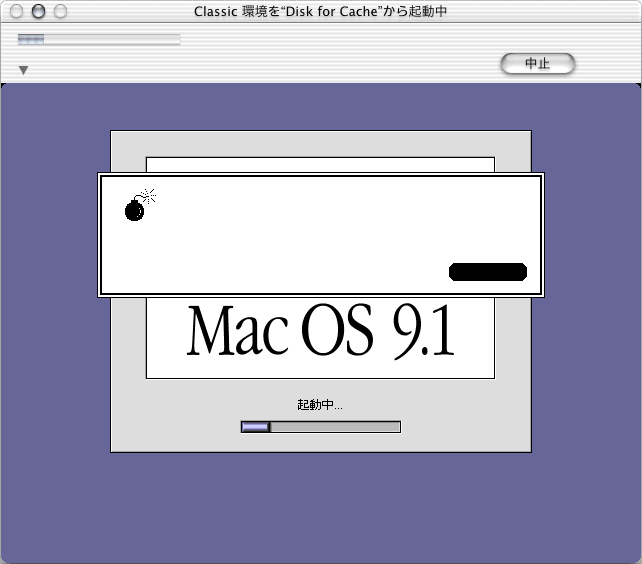Click the window title Classic 環境を"Disk for Cache"から起動中
This screenshot has width=642, height=564.
(x=320, y=11)
